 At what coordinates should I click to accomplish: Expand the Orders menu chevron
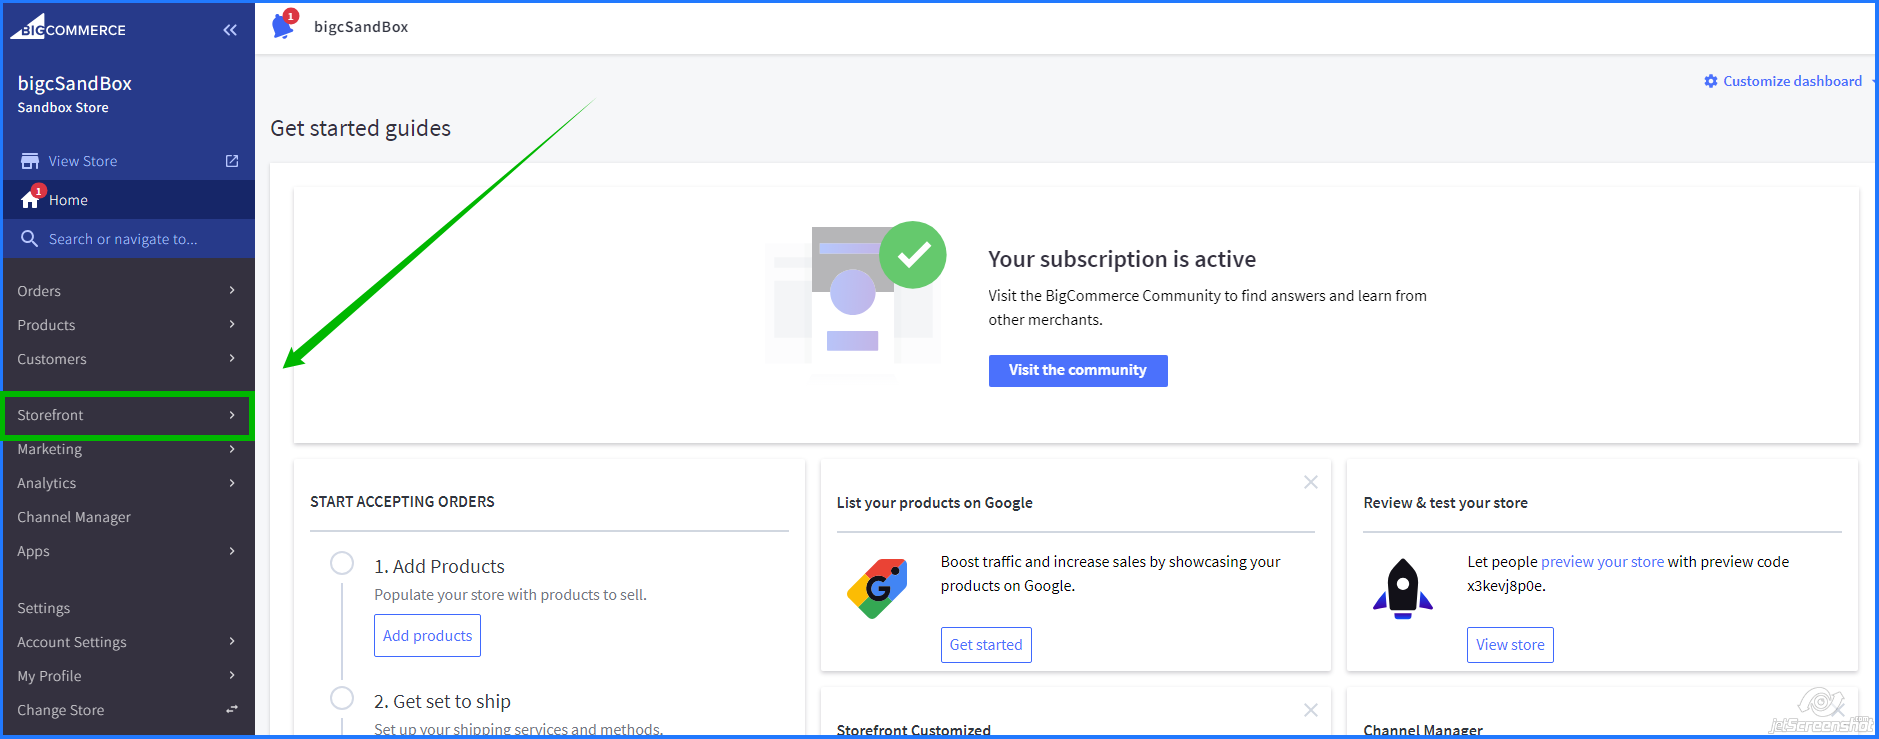[x=232, y=291]
